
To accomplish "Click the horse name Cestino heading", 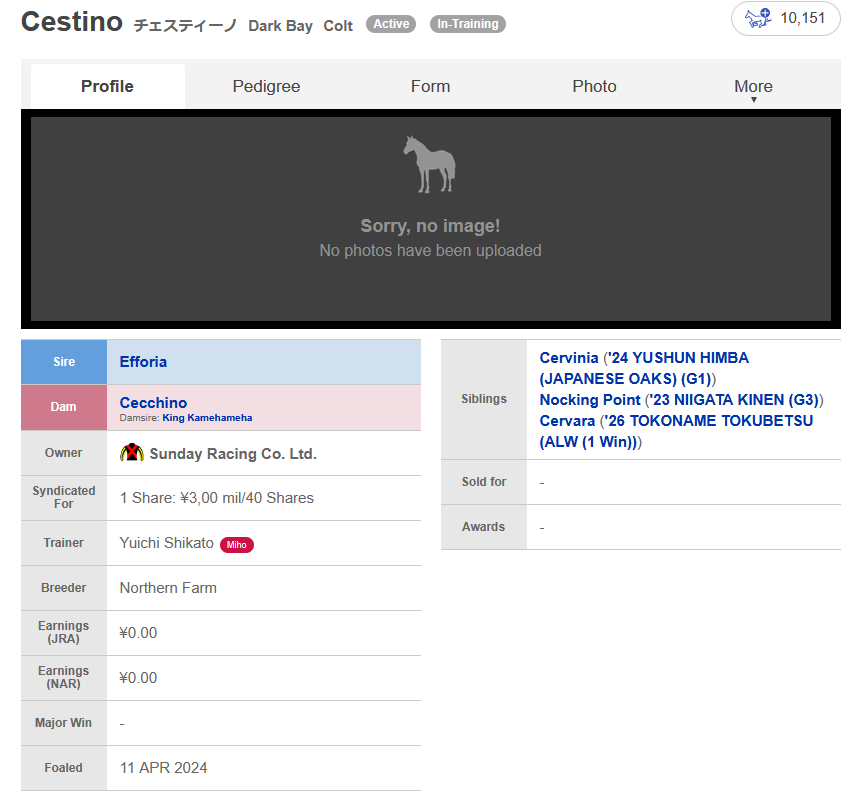I will (72, 22).
